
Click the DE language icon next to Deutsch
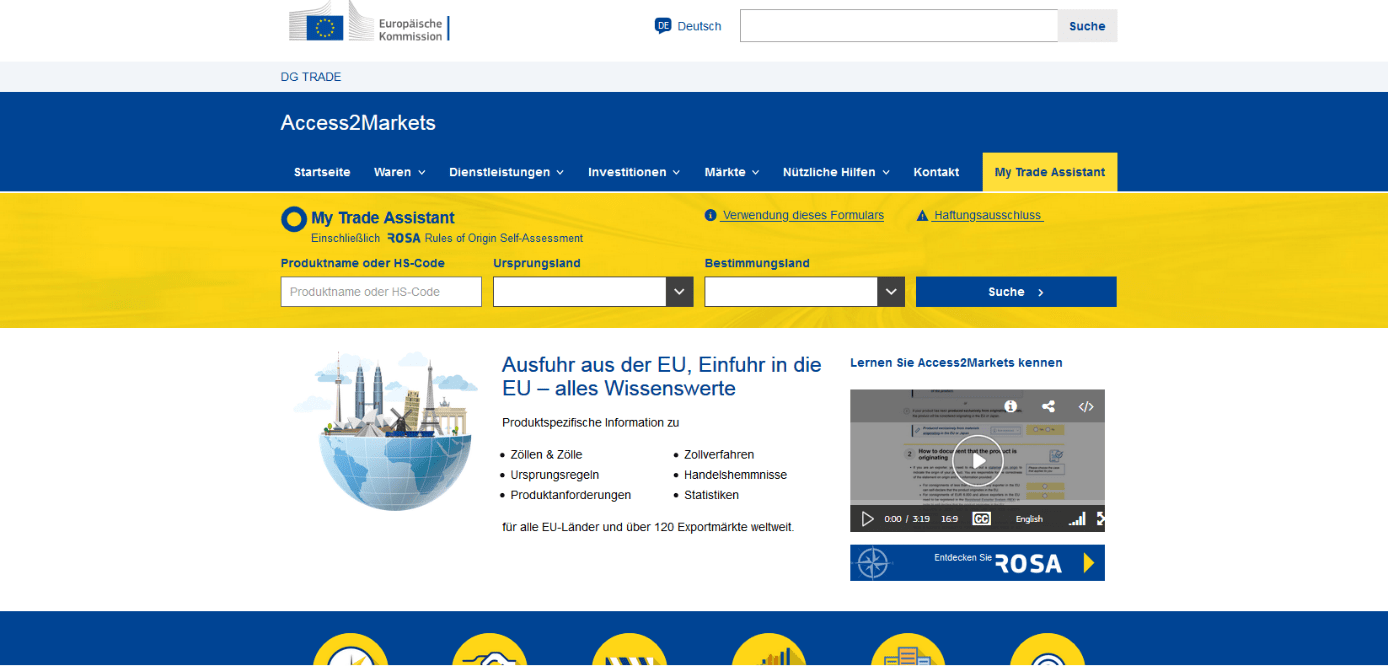662,26
